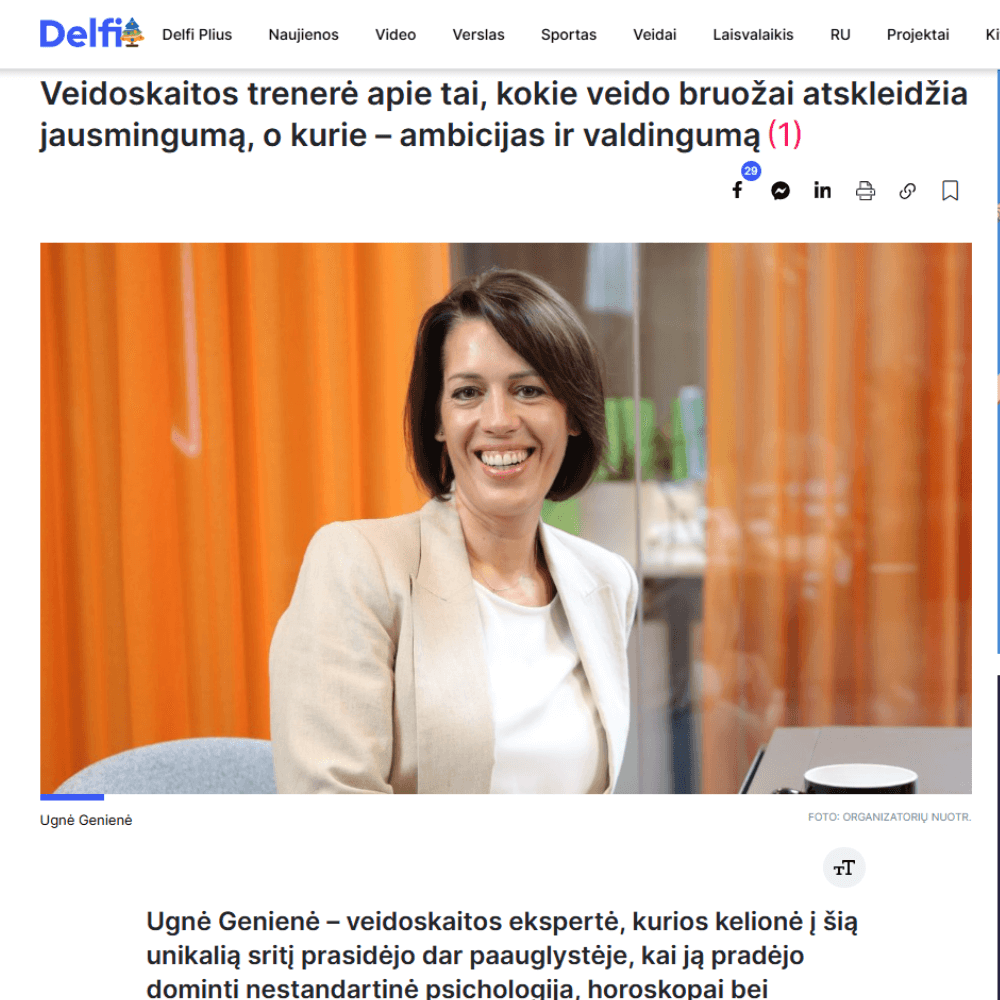Print the article using printer icon
Viewport: 1000px width, 1000px height.
click(865, 191)
